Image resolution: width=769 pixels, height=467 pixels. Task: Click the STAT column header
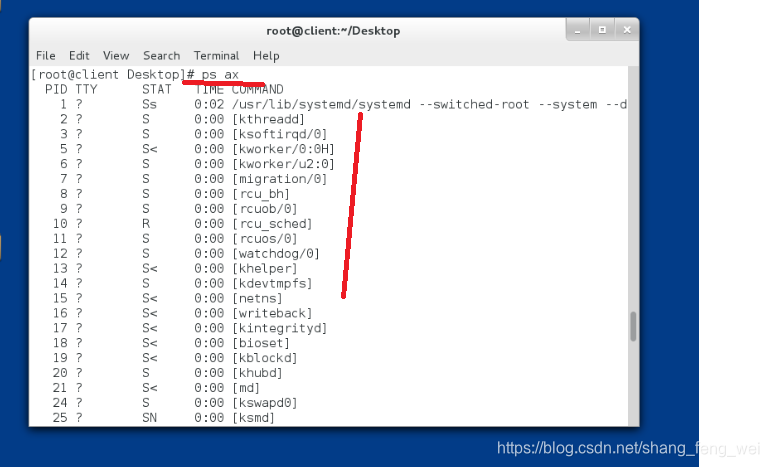[156, 89]
